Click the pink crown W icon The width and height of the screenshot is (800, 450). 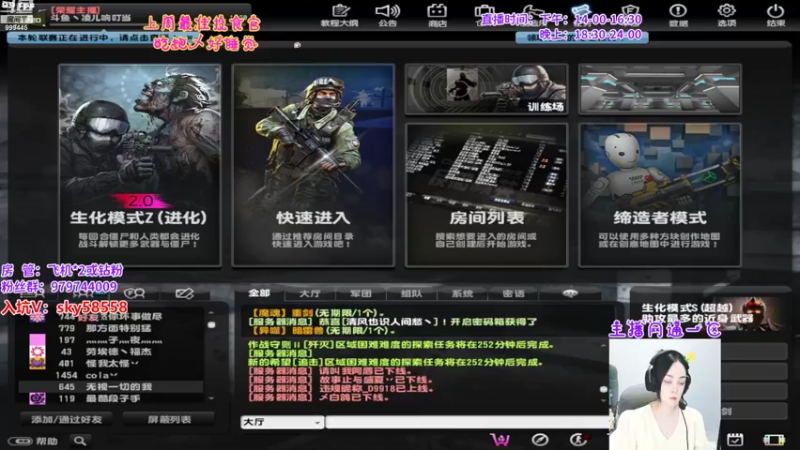pyautogui.click(x=500, y=439)
